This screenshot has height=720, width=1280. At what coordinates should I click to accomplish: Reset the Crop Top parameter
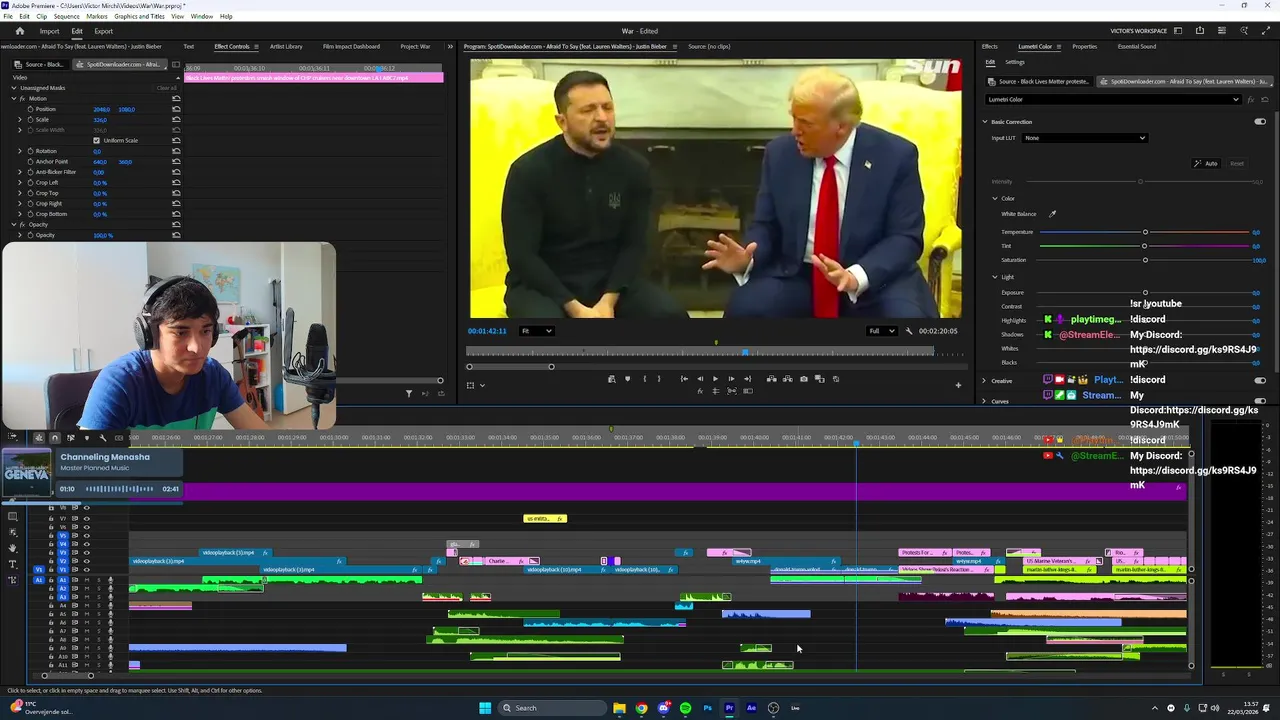[176, 193]
